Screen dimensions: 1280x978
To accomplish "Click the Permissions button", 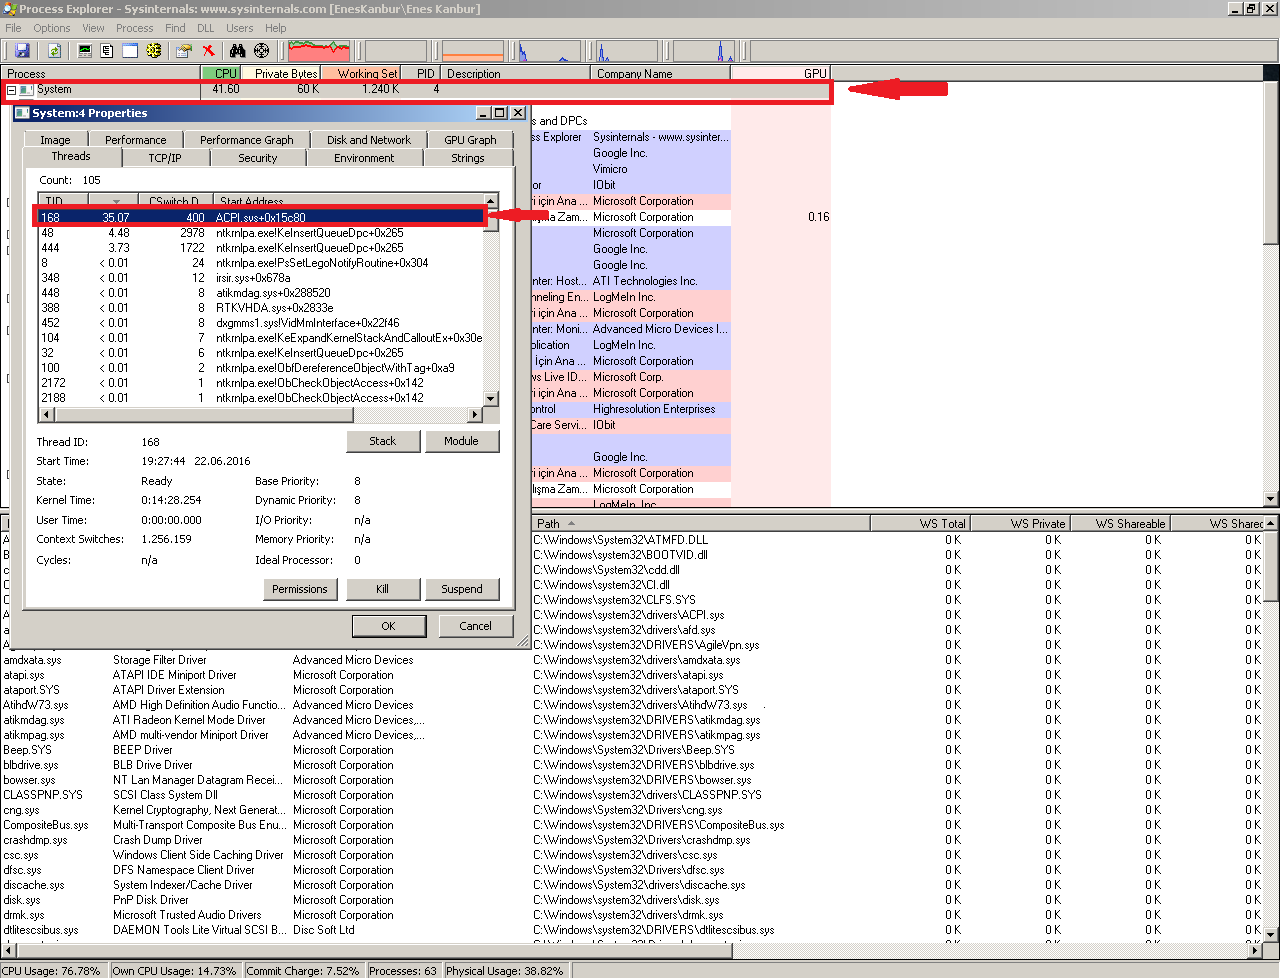I will tap(300, 589).
